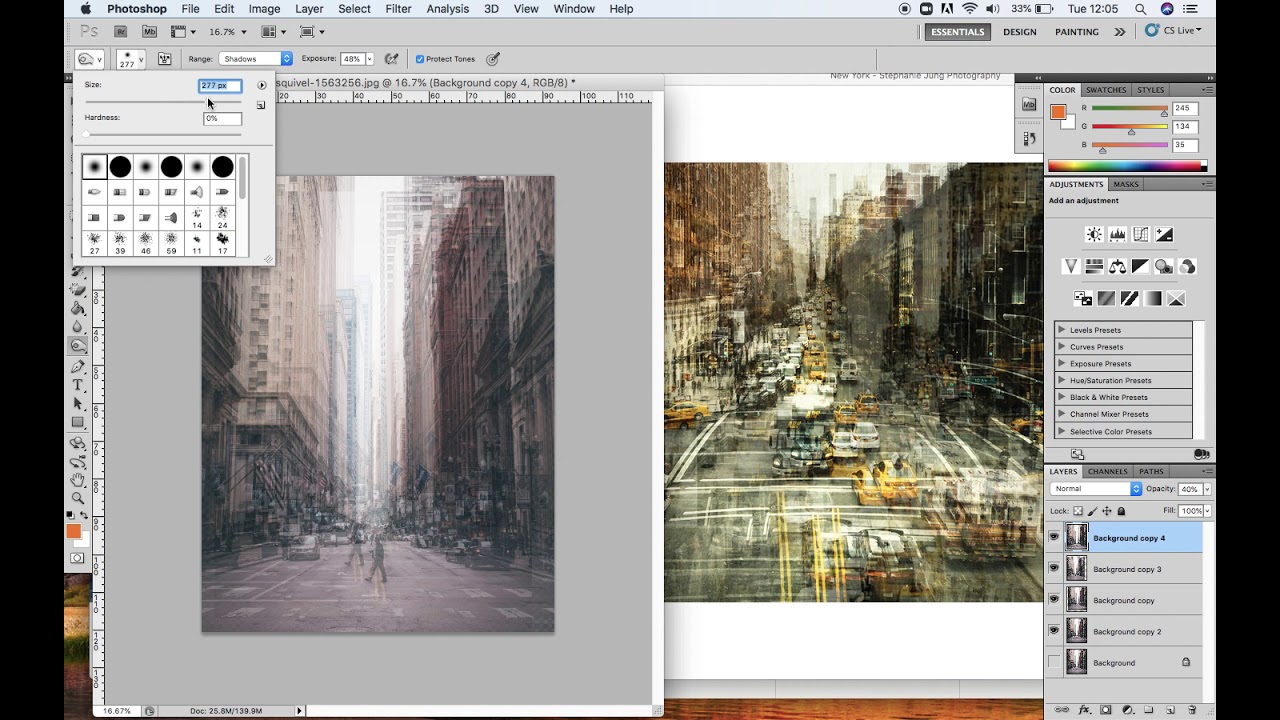Launch Mini Bridge from the application bar
1280x720 pixels.
149,32
